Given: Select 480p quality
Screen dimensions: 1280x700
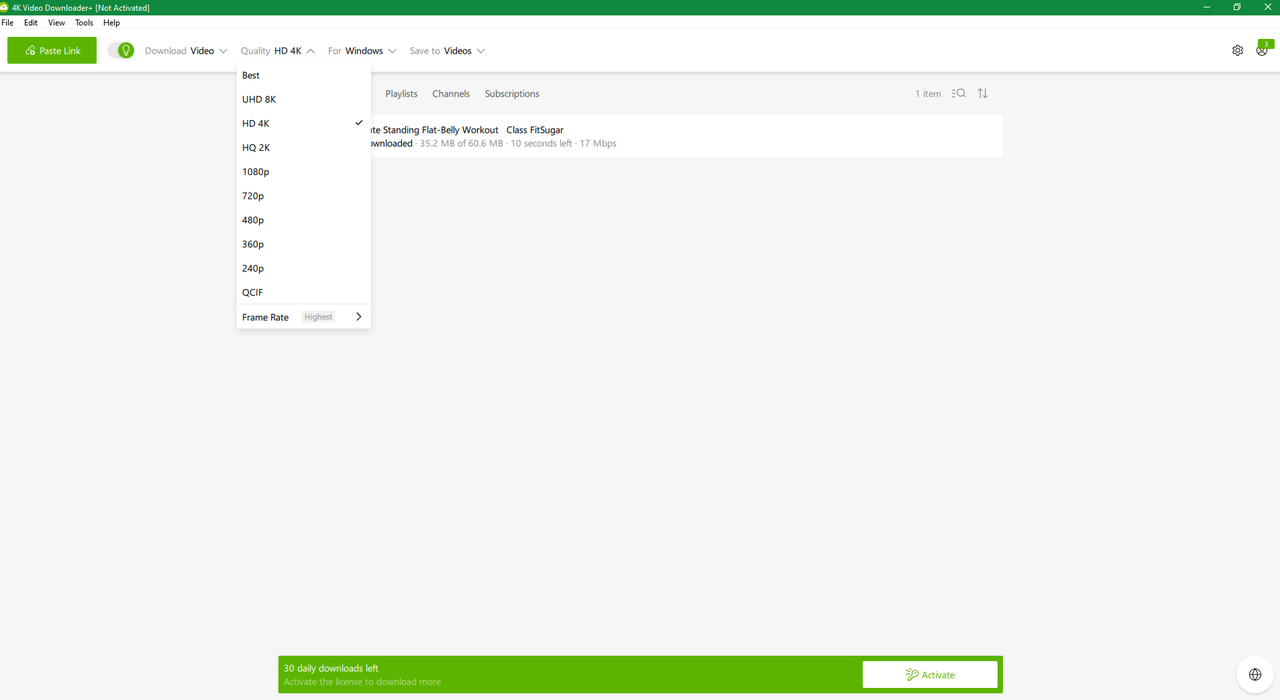Looking at the screenshot, I should click(x=304, y=220).
